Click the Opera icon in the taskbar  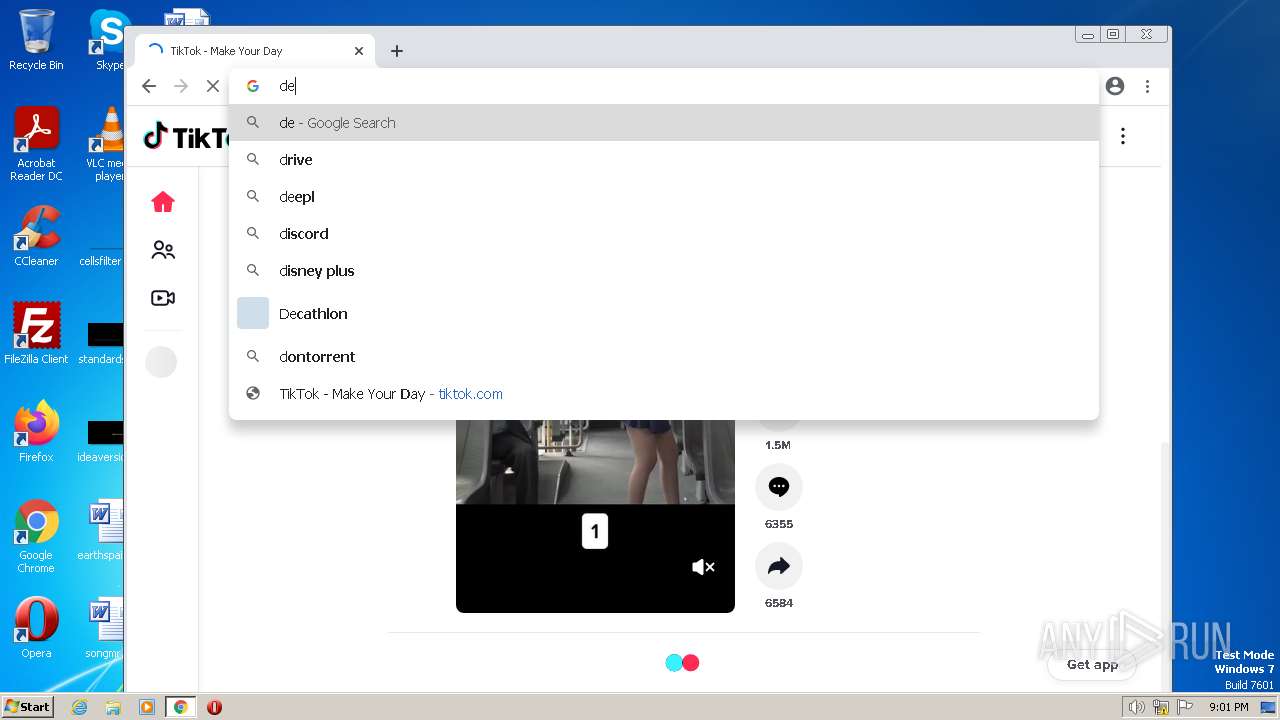214,707
